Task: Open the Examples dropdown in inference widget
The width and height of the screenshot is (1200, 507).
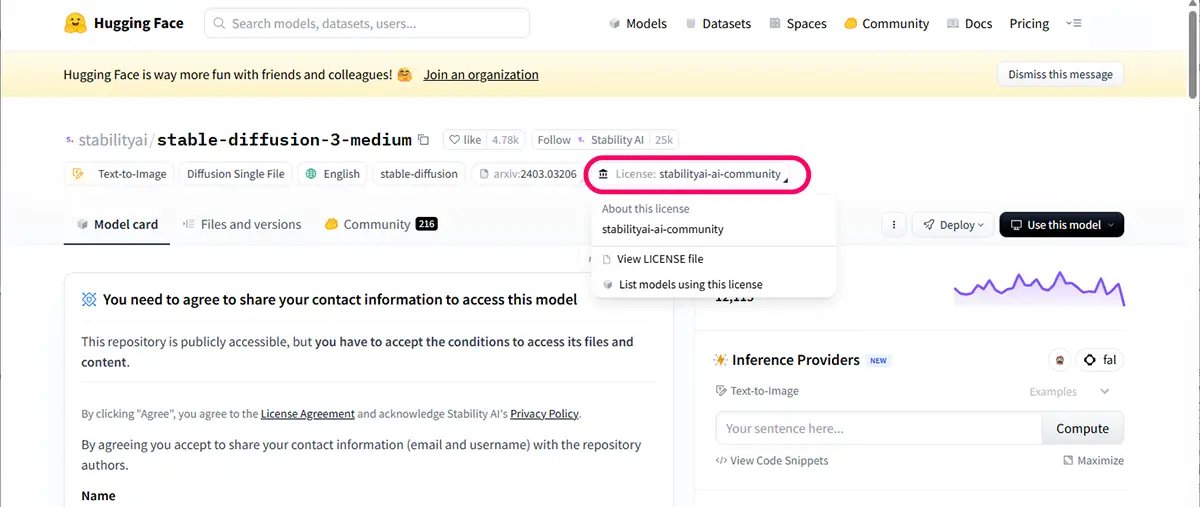Action: (1070, 392)
